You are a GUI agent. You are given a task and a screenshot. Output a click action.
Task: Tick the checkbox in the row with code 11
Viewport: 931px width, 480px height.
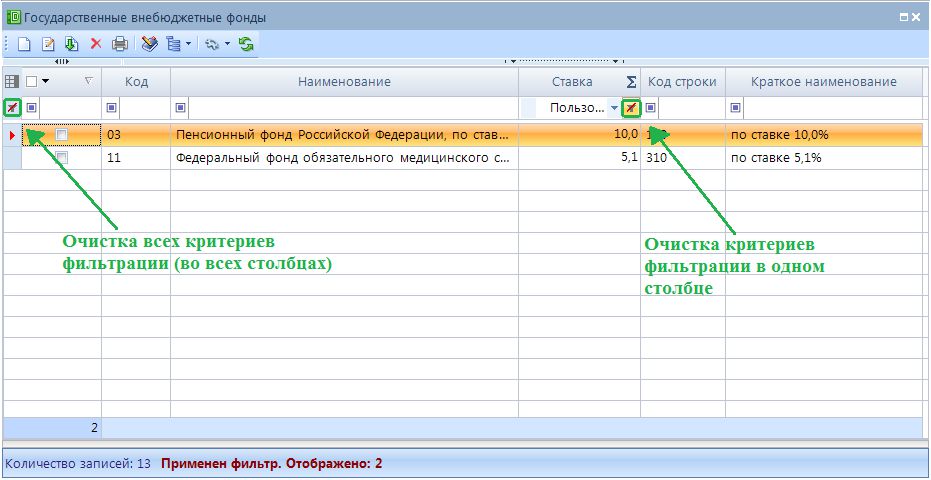coord(62,158)
